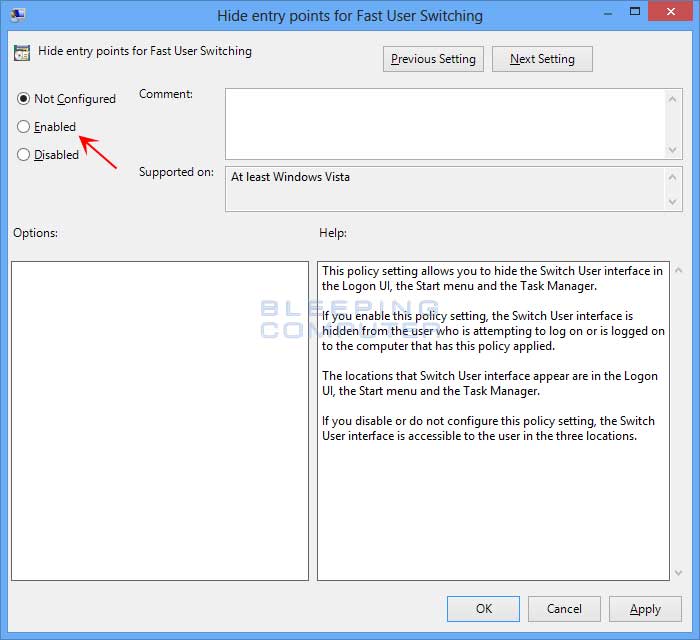Click the Help pane scroll down arrow
The height and width of the screenshot is (640, 700).
tap(679, 573)
